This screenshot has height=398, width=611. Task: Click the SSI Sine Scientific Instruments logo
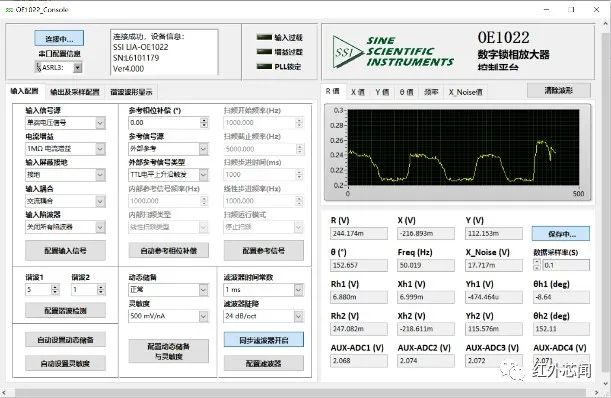(393, 51)
